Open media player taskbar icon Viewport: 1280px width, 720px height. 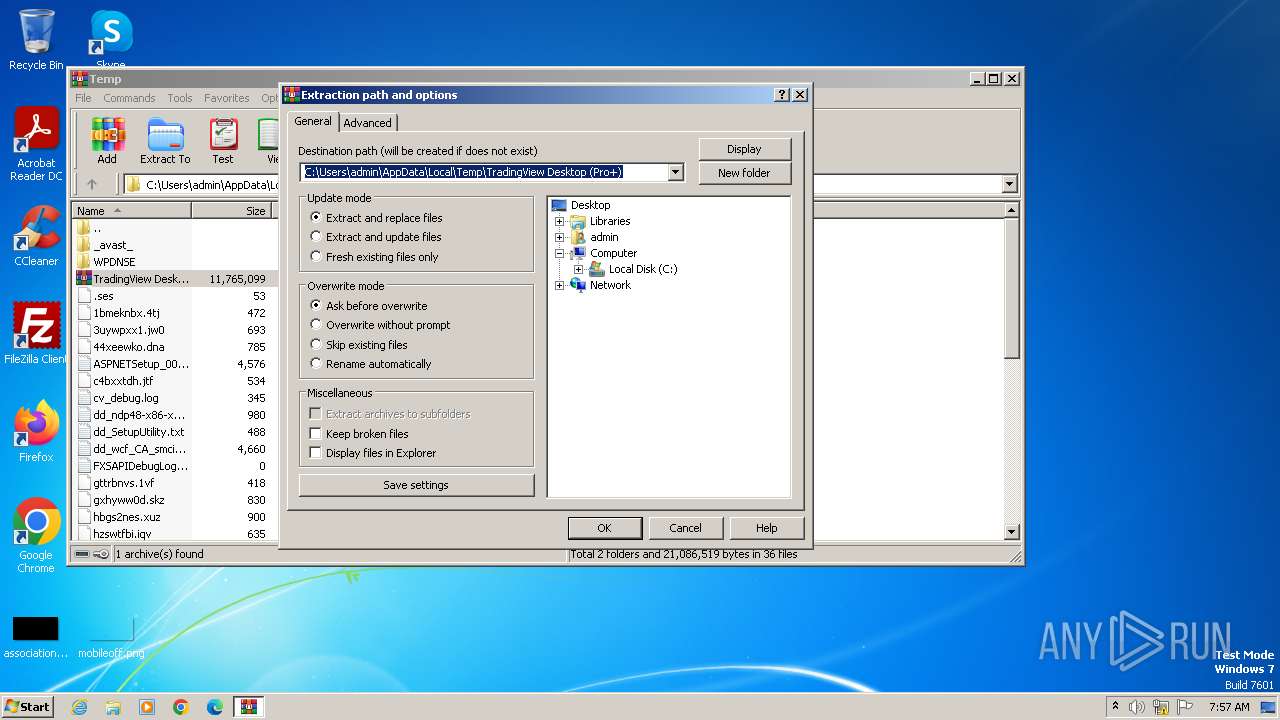click(147, 707)
